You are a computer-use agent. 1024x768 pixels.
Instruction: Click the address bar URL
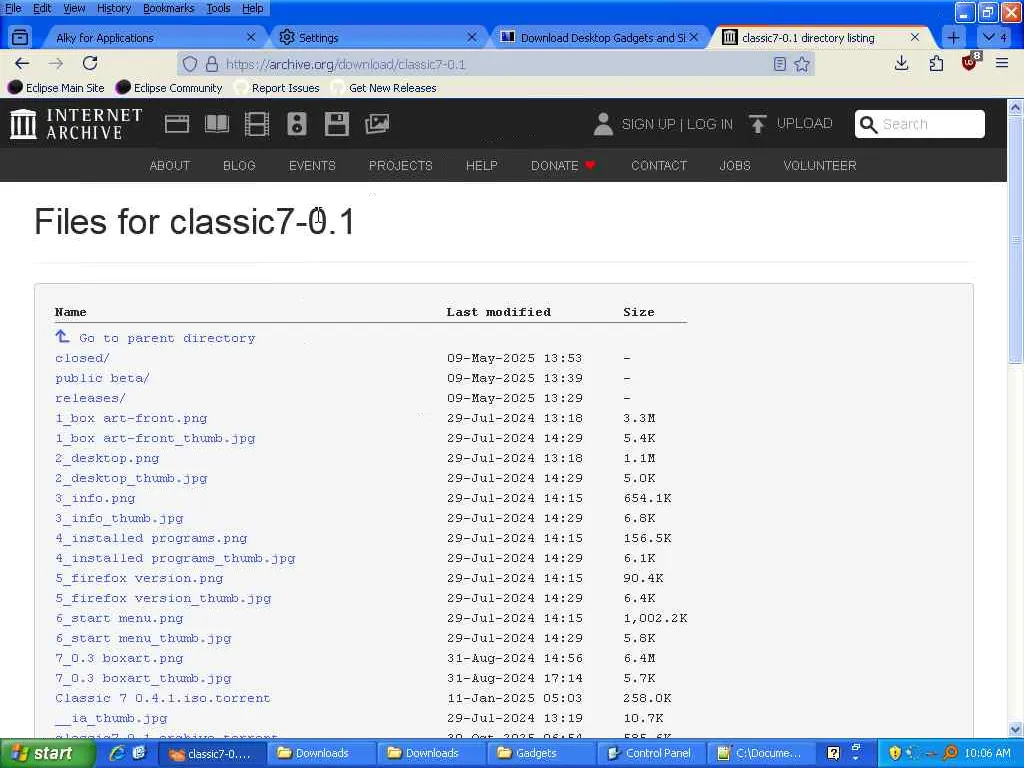(345, 64)
